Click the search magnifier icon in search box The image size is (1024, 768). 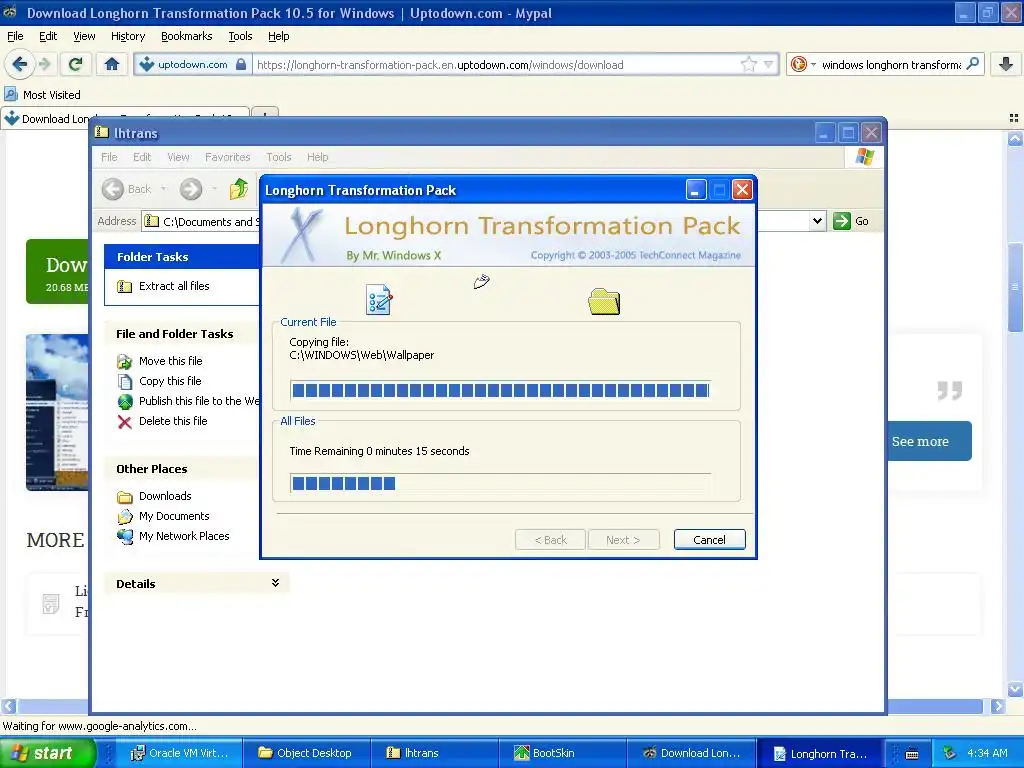(x=972, y=64)
